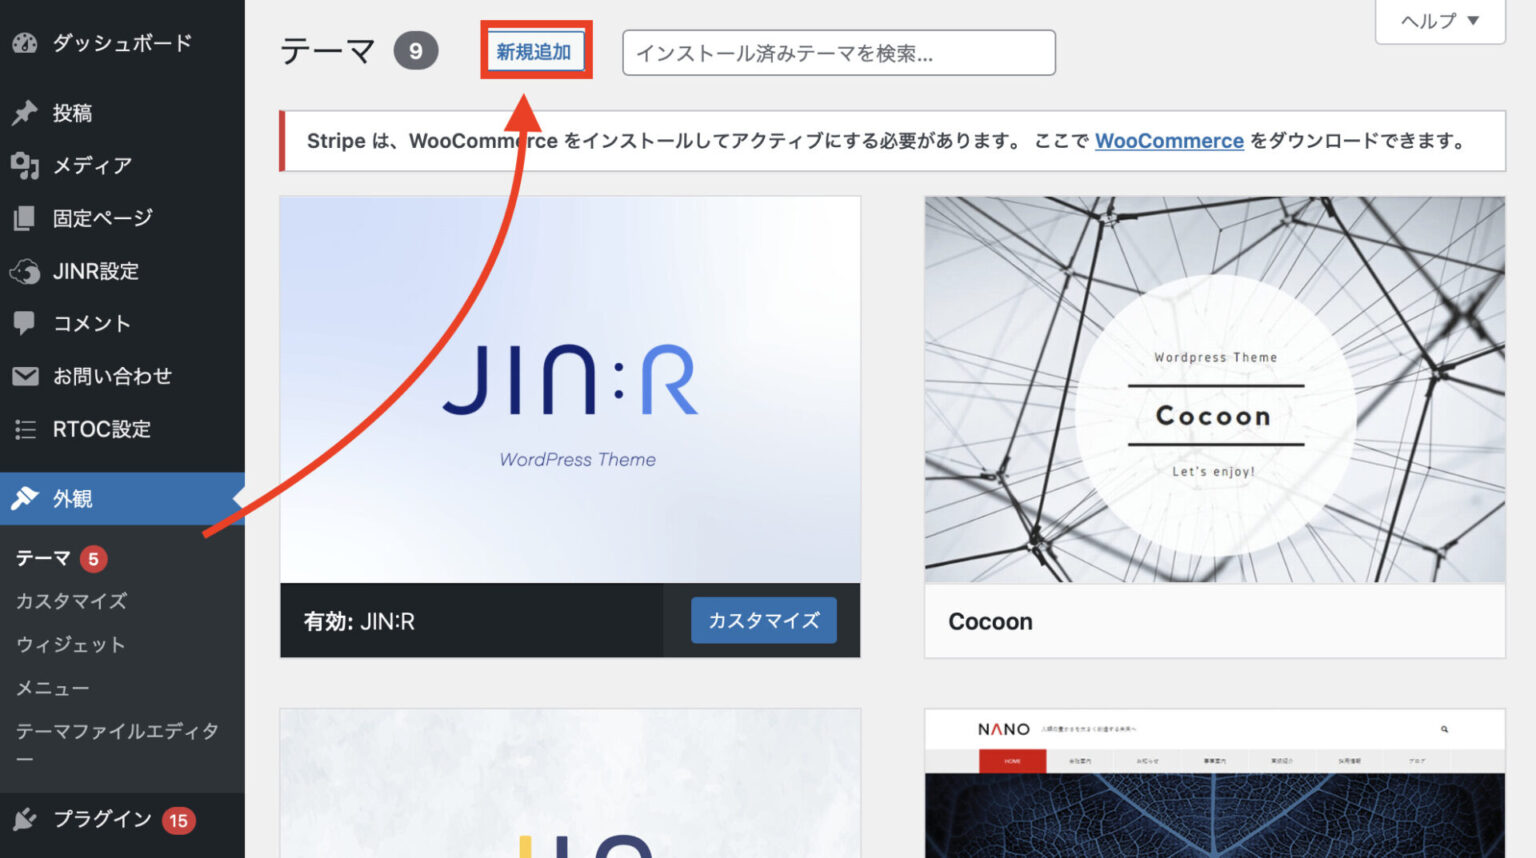This screenshot has width=1536, height=858.
Task: Select the Cocoon theme thumbnail
Action: click(1214, 388)
